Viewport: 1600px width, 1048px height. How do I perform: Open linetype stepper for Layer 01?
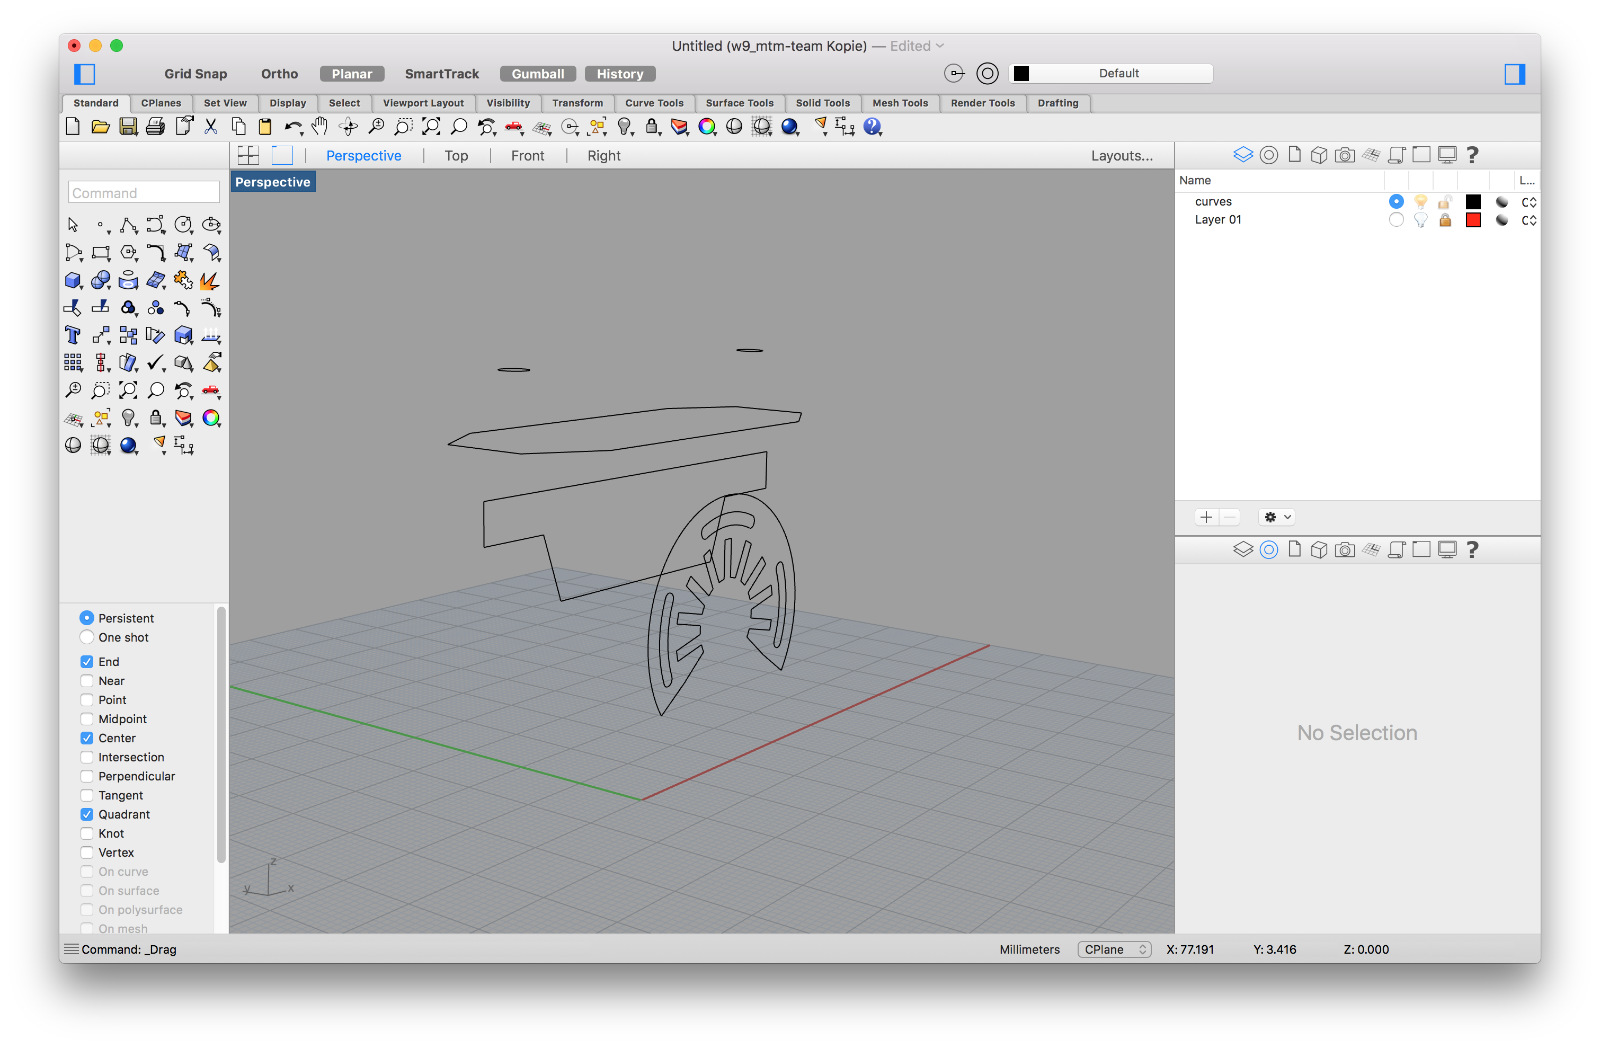coord(1529,220)
